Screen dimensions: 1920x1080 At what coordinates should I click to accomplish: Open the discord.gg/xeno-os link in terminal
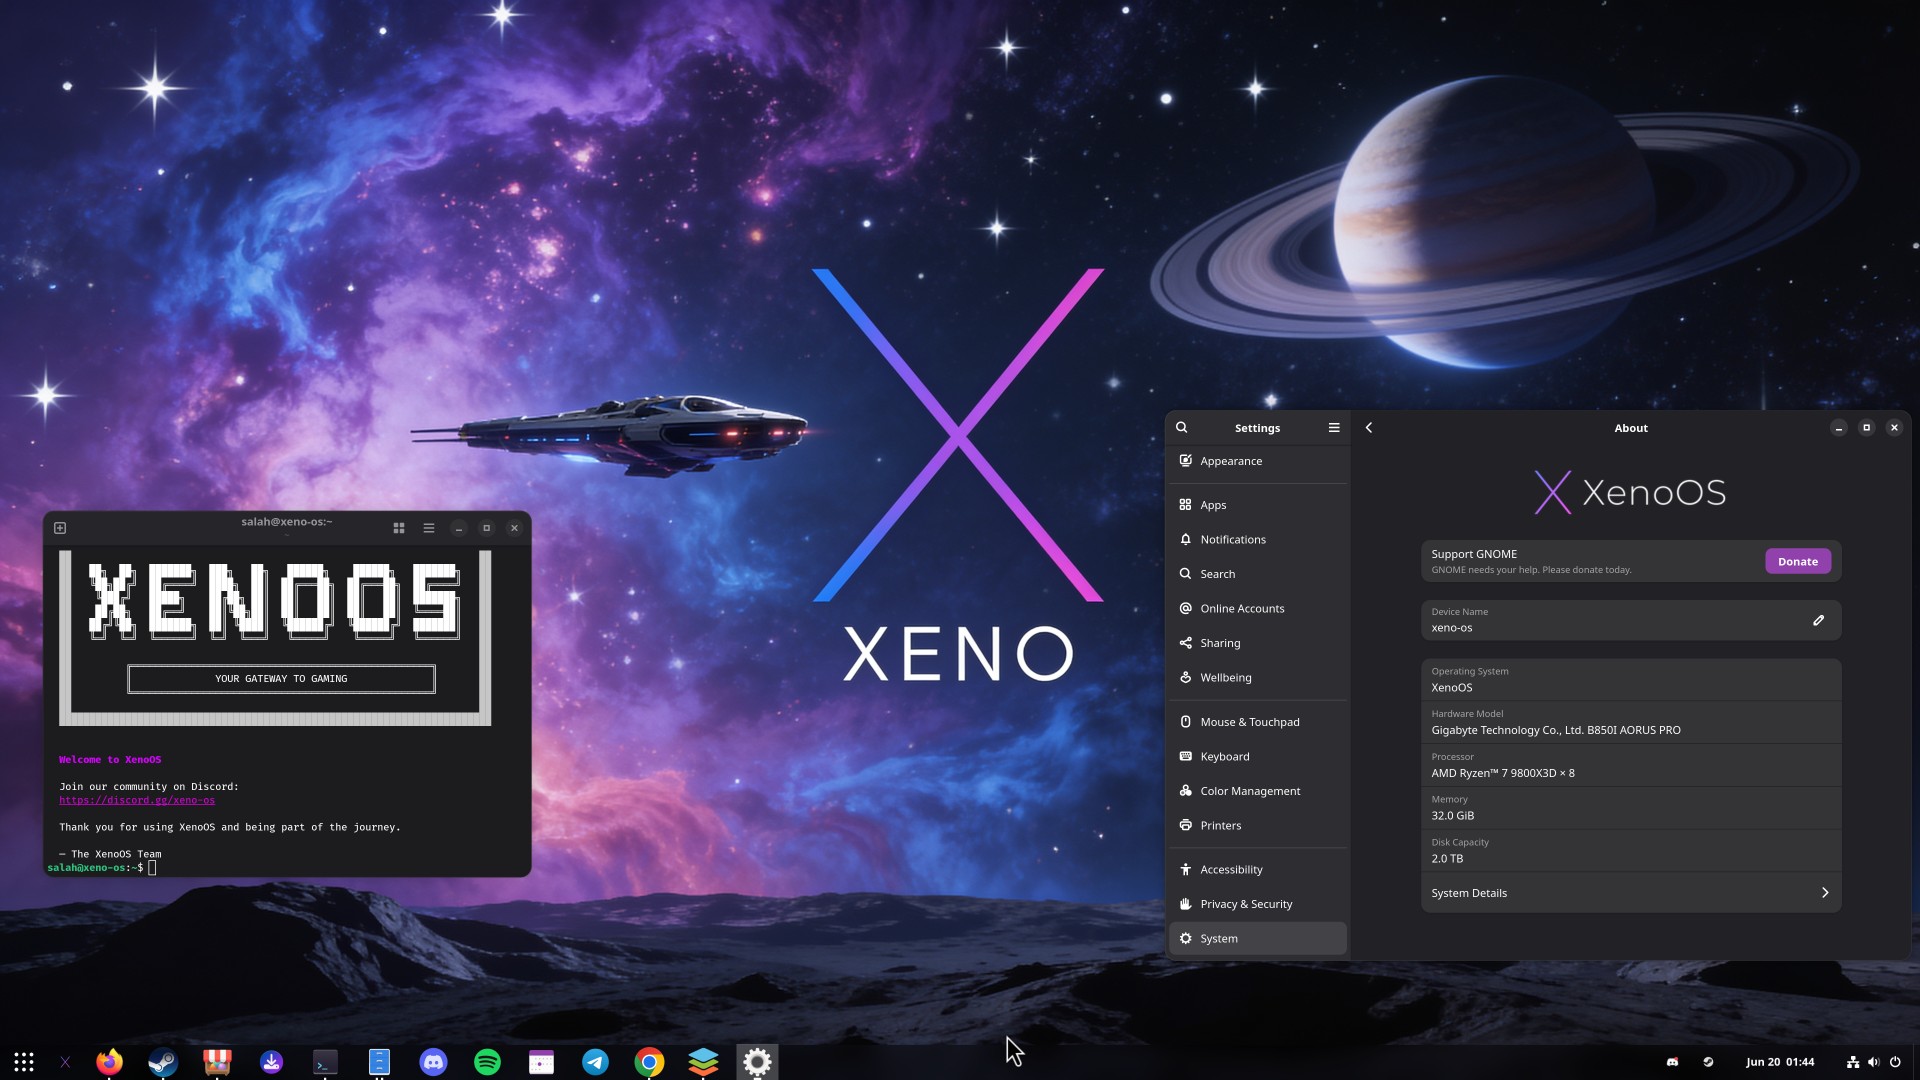tap(137, 800)
